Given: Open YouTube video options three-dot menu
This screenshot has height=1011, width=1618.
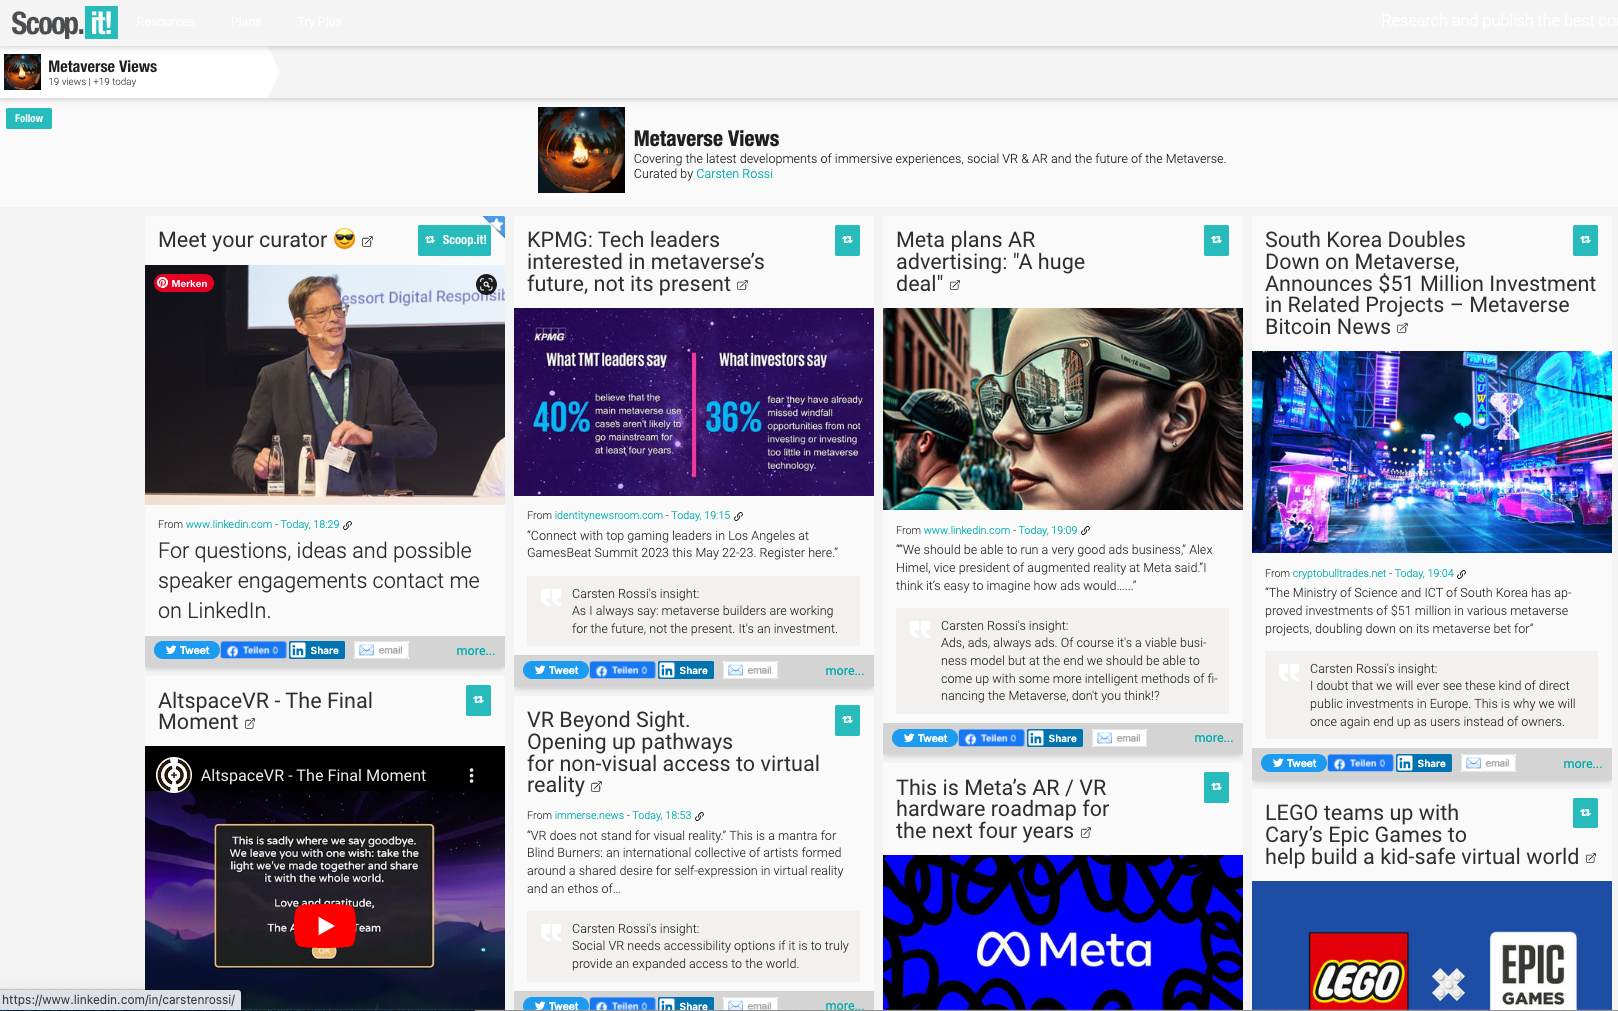Looking at the screenshot, I should point(471,775).
